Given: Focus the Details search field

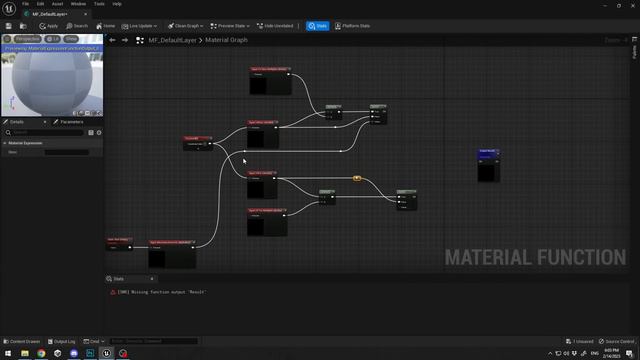Looking at the screenshot, I should tap(45, 133).
